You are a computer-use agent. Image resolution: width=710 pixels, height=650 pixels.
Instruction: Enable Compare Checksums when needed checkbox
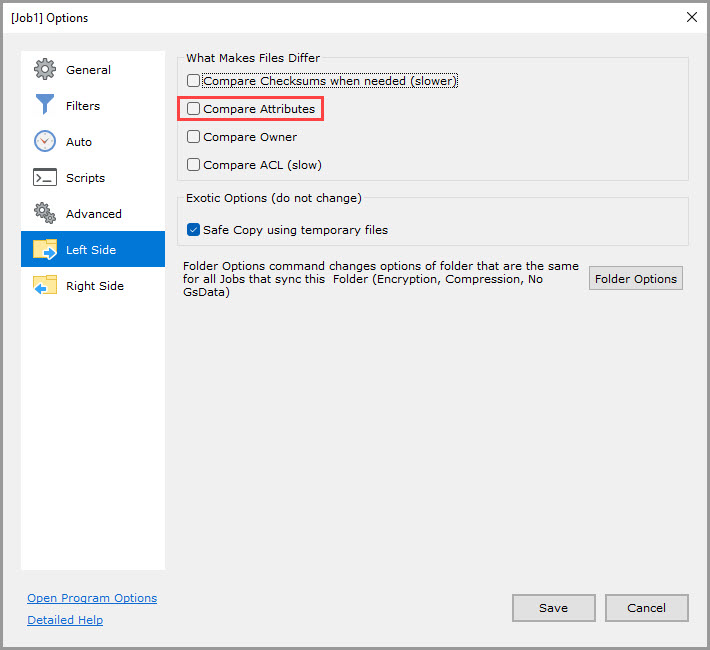pyautogui.click(x=194, y=81)
